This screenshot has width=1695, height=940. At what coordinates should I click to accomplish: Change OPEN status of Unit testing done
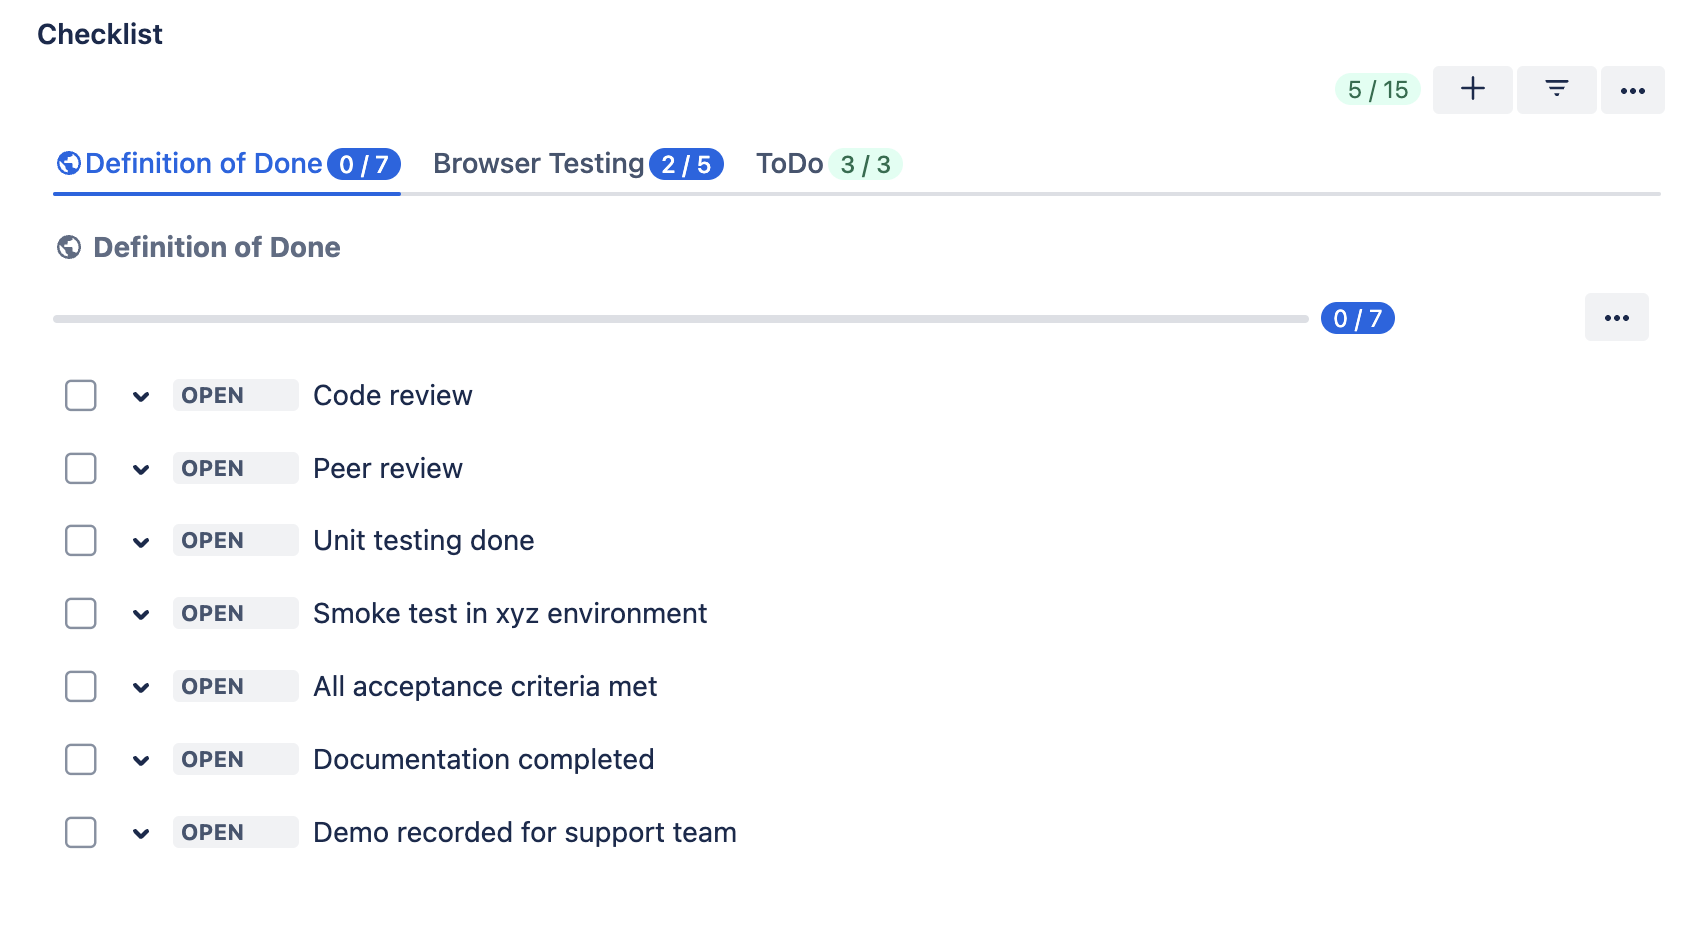point(235,540)
